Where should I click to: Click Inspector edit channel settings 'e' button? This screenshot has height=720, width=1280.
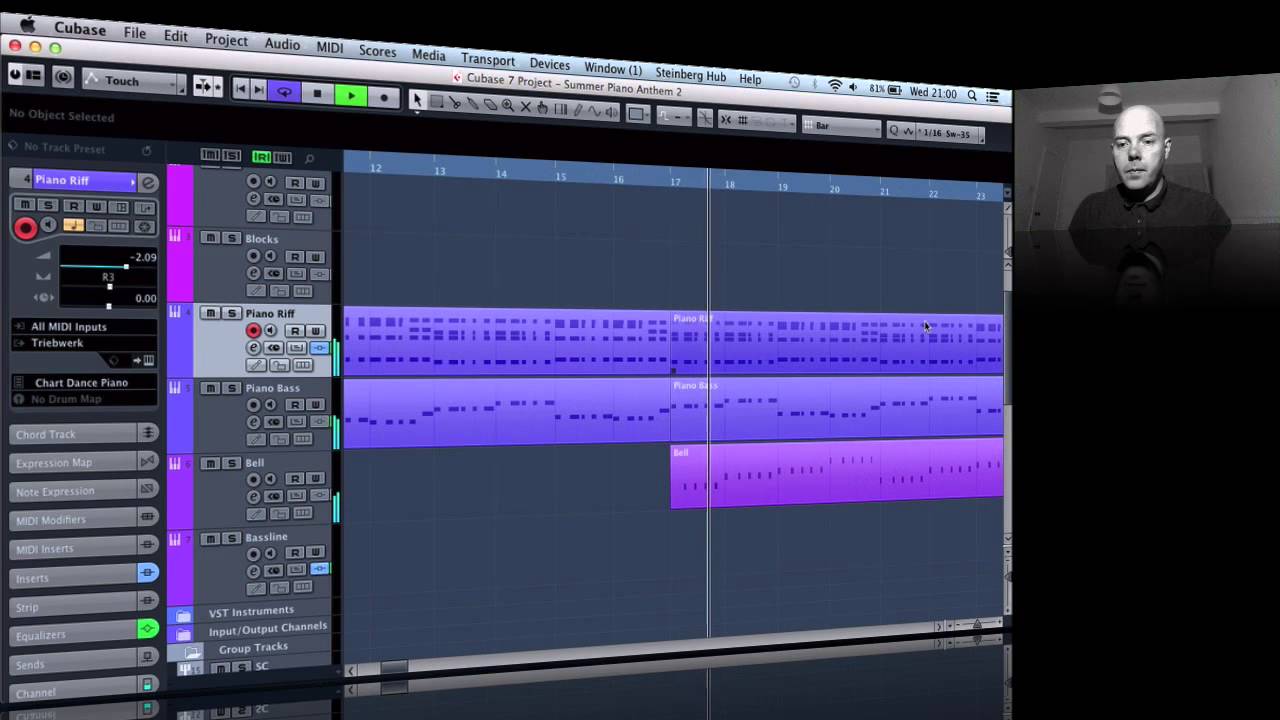click(x=148, y=182)
